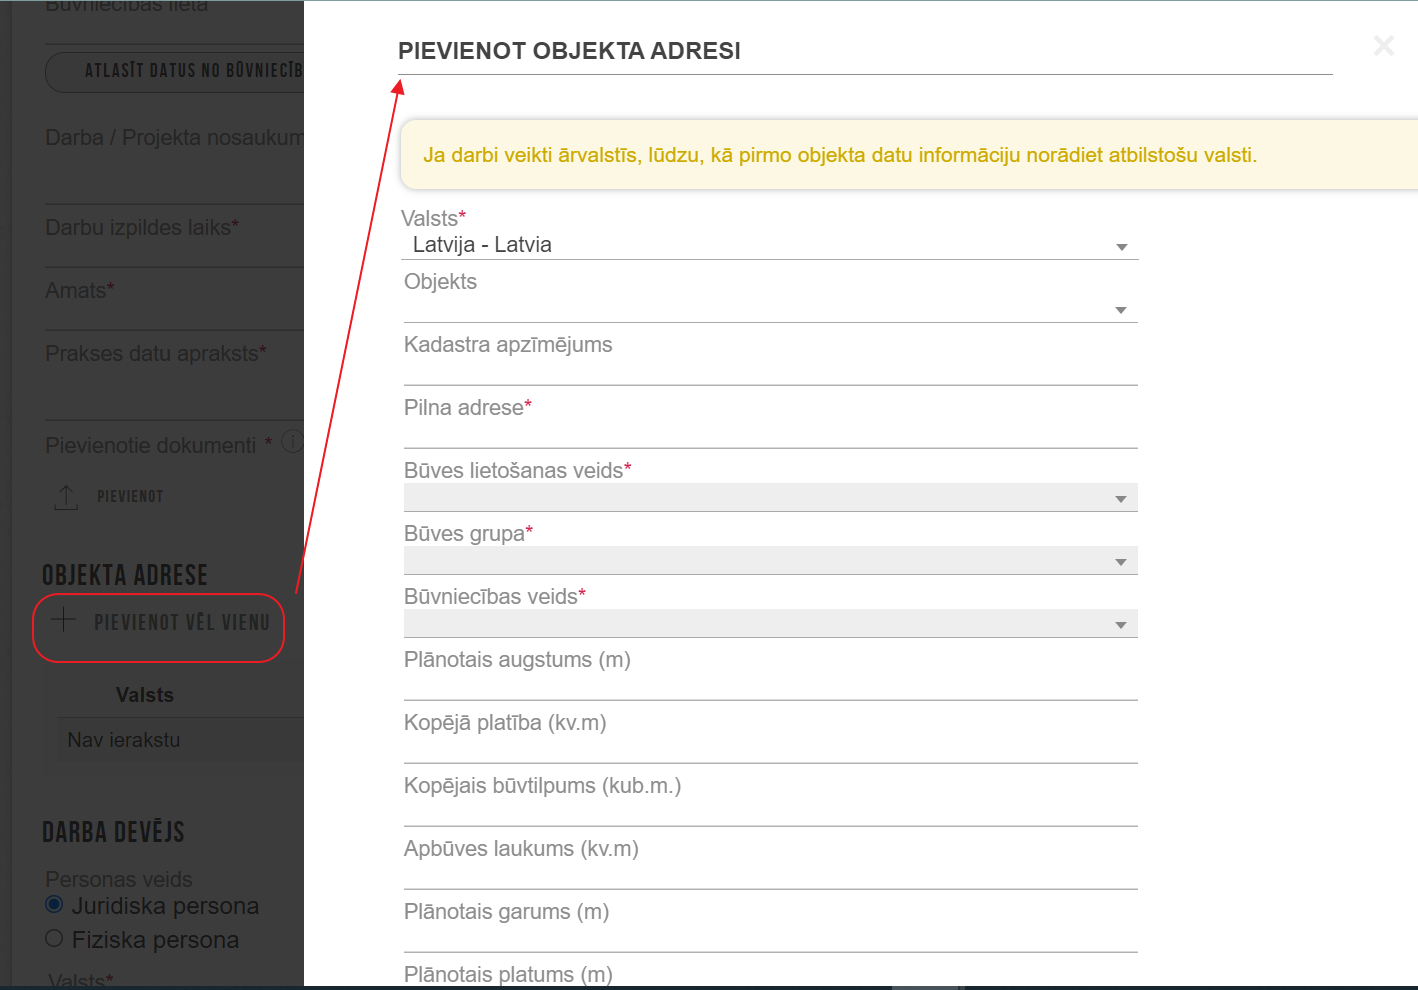Click the Pievienot objekta adresi heading
Image resolution: width=1418 pixels, height=990 pixels.
pos(569,51)
